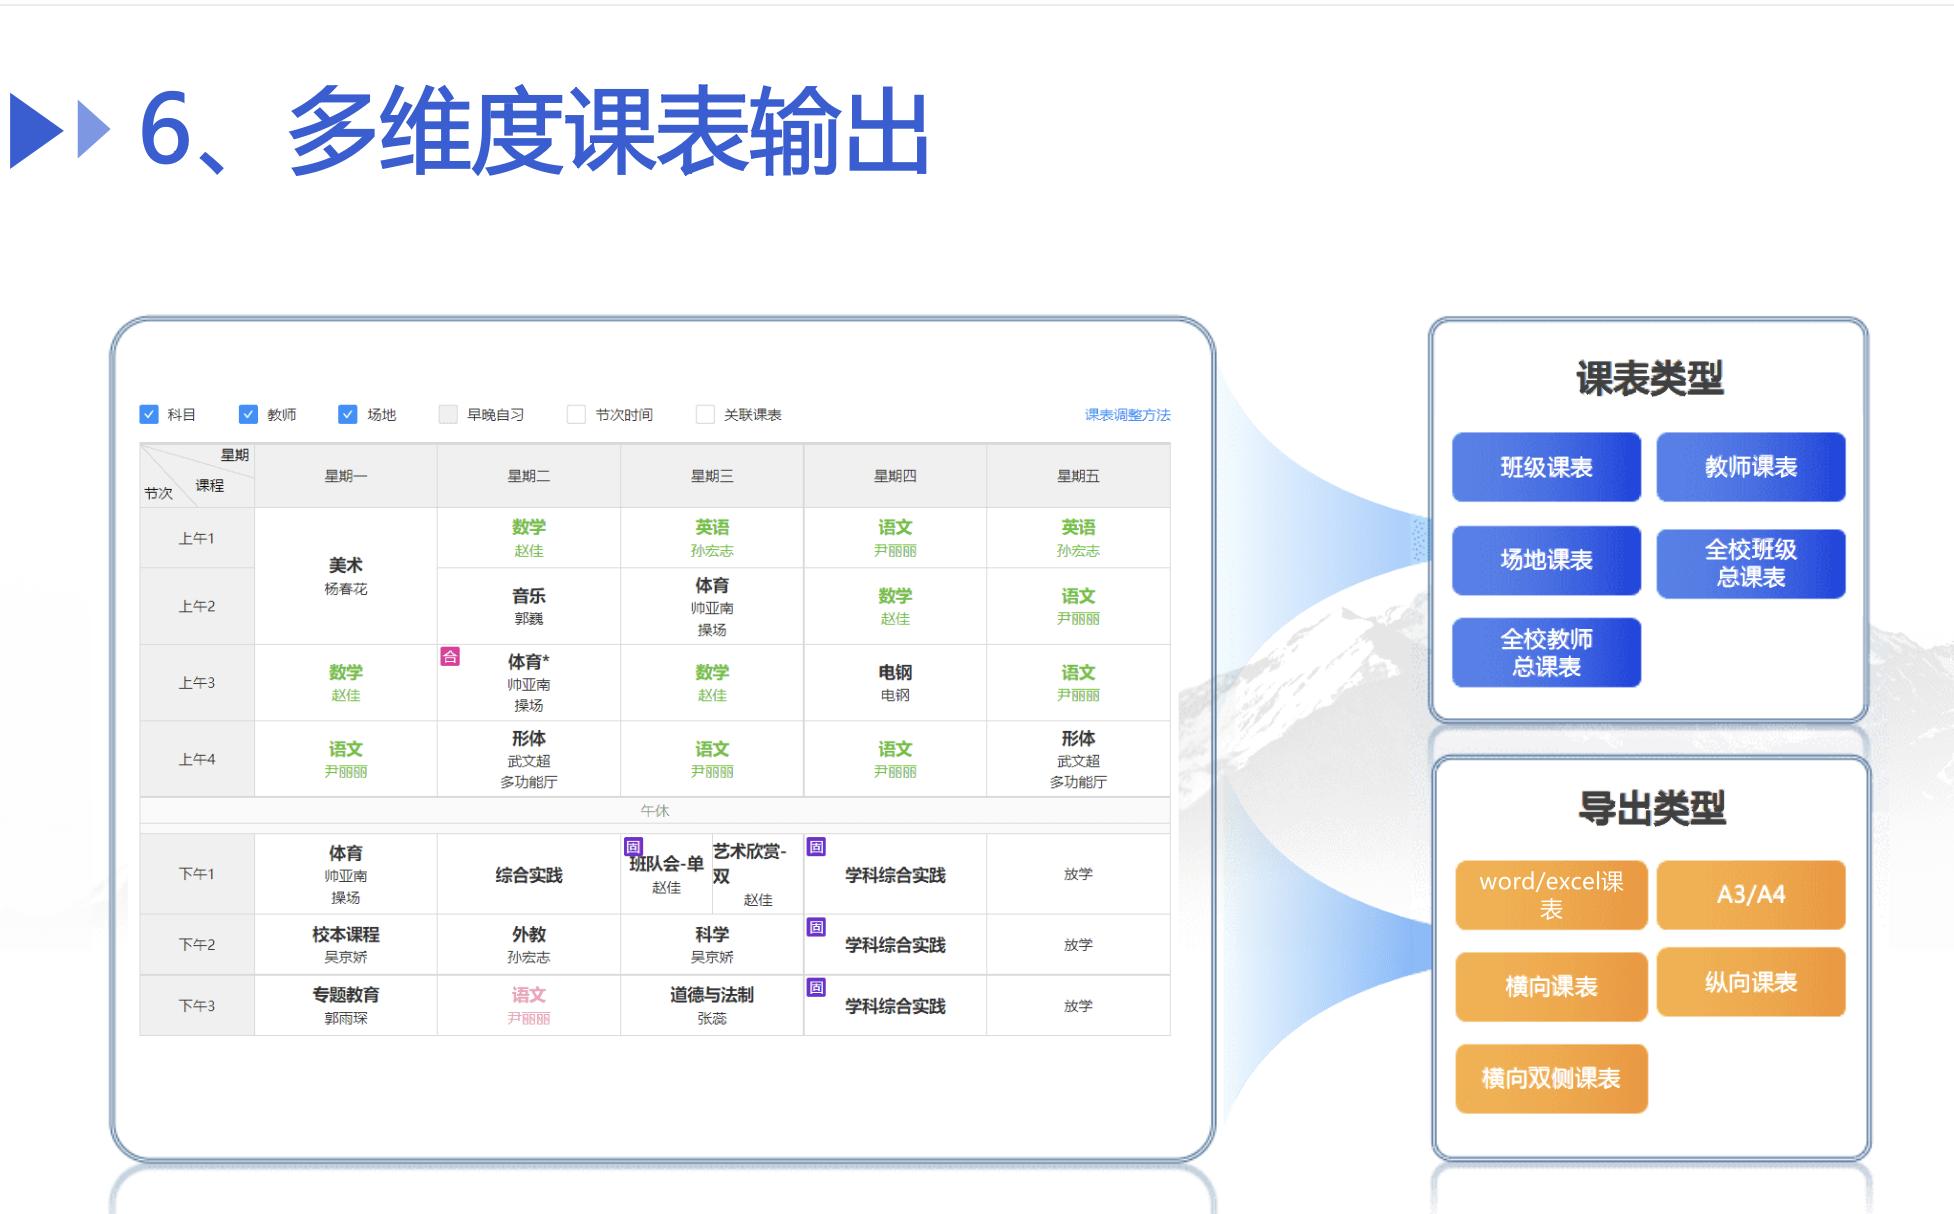
Task: Enable the 早晚自习 checkbox
Action: (x=447, y=413)
